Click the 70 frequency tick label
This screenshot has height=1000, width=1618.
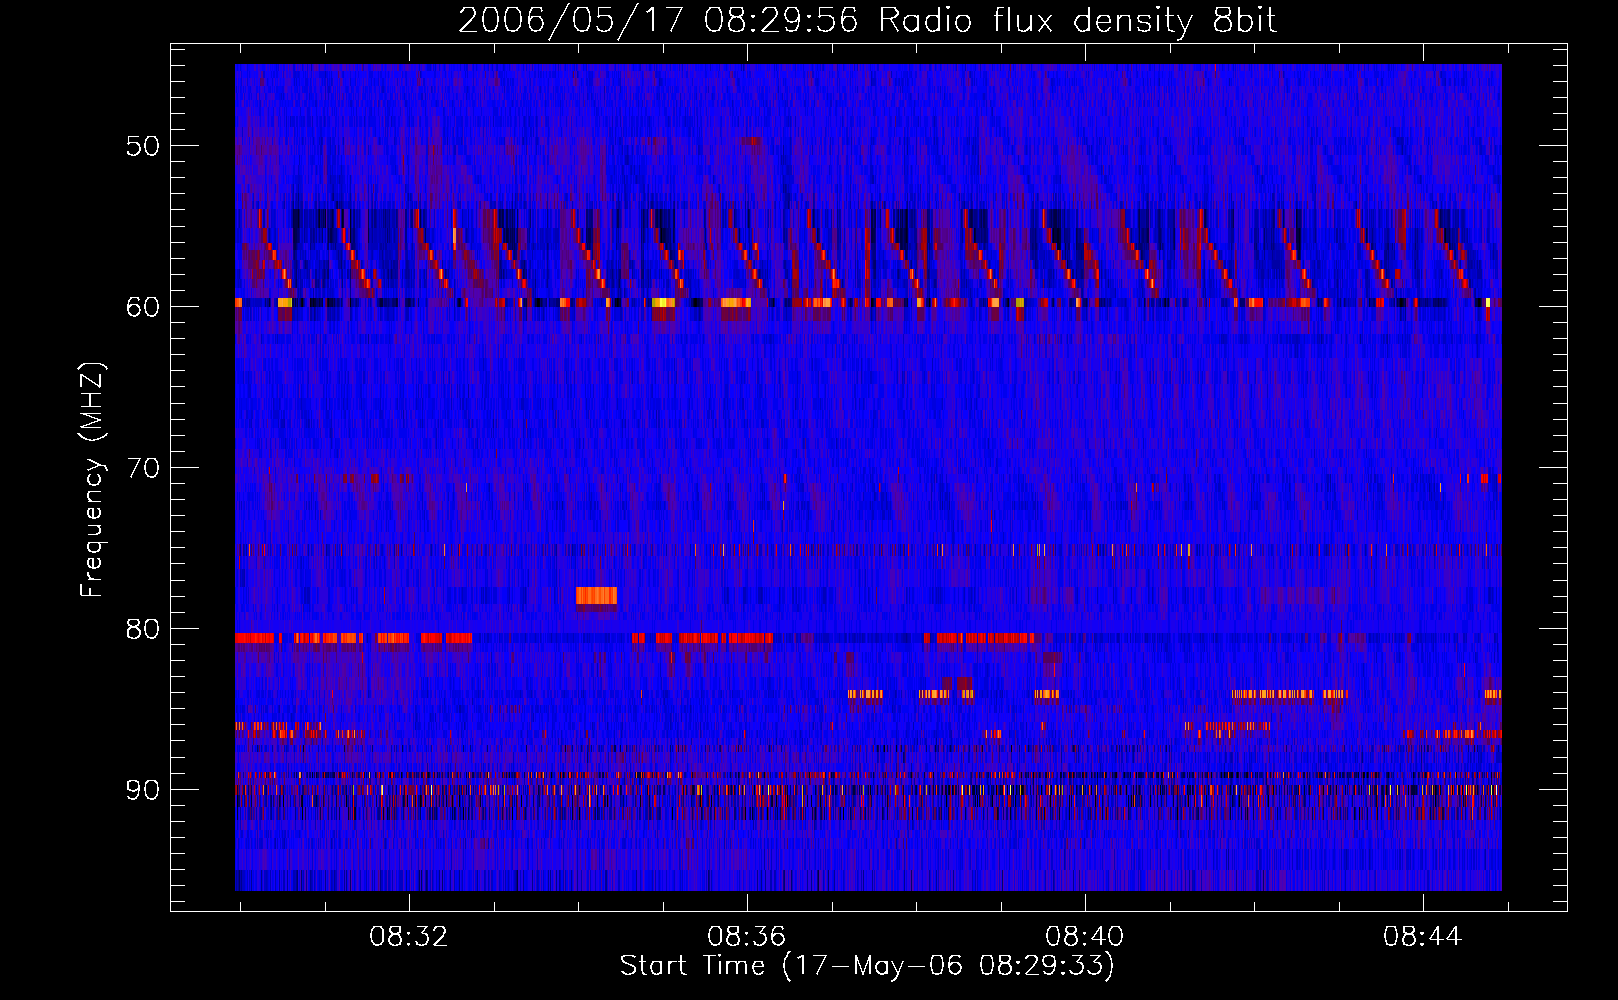click(x=142, y=468)
